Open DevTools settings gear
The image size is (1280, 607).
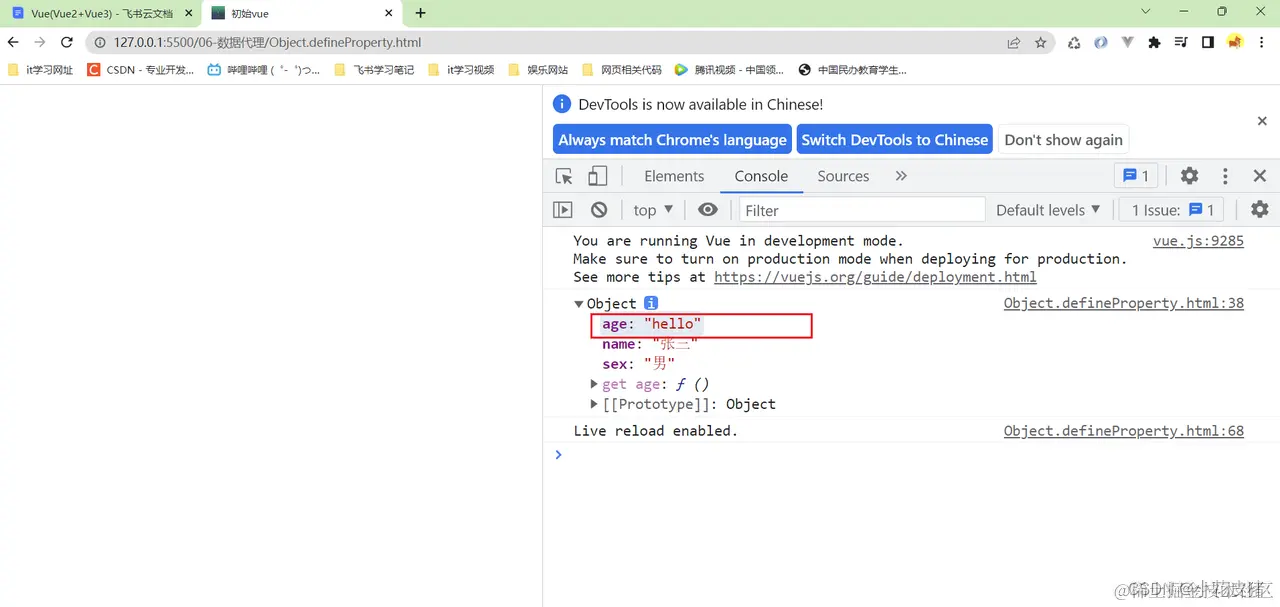pyautogui.click(x=1189, y=176)
